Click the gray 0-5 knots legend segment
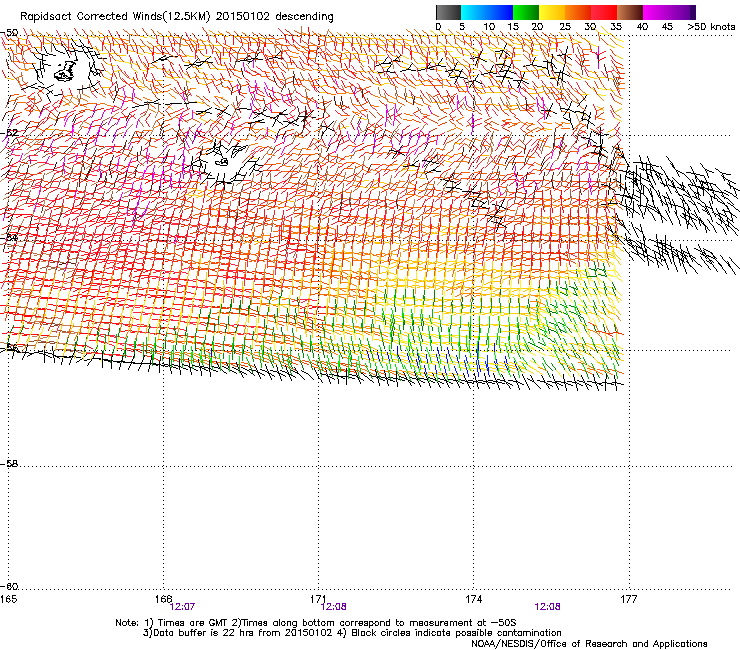This screenshot has width=740, height=650. (x=448, y=12)
